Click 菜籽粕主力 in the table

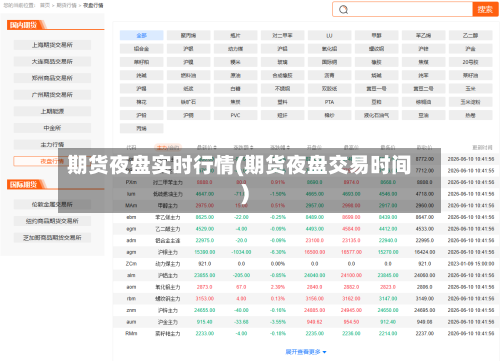click(168, 333)
